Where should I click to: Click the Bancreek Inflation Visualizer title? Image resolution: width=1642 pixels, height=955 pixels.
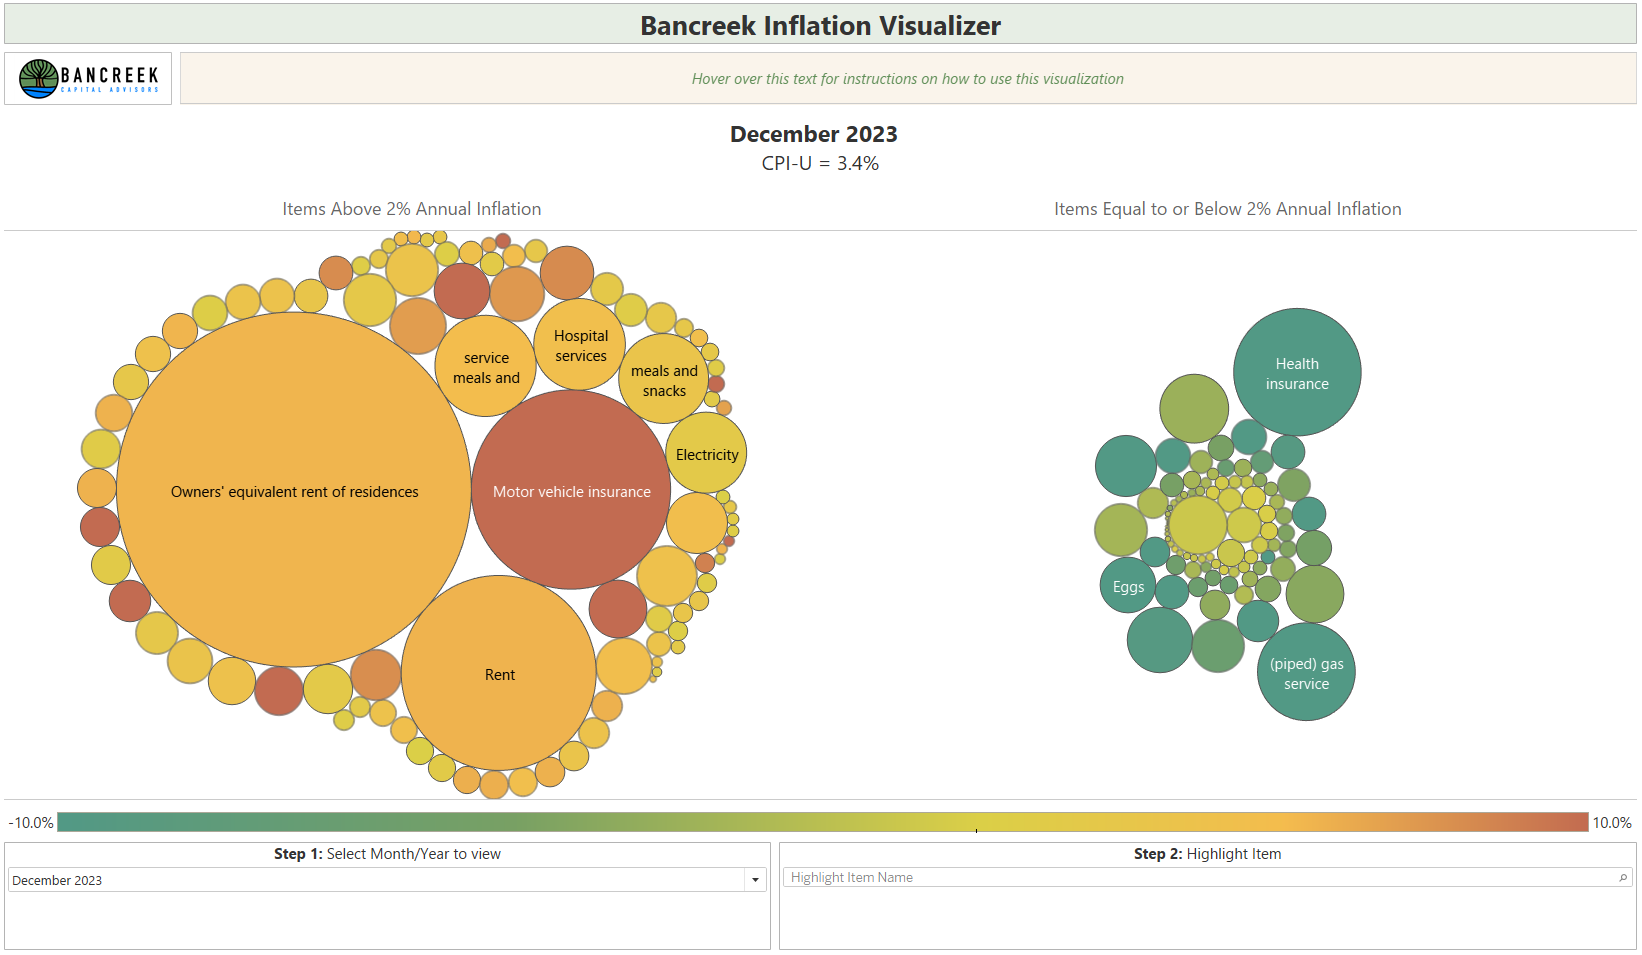[x=820, y=25]
